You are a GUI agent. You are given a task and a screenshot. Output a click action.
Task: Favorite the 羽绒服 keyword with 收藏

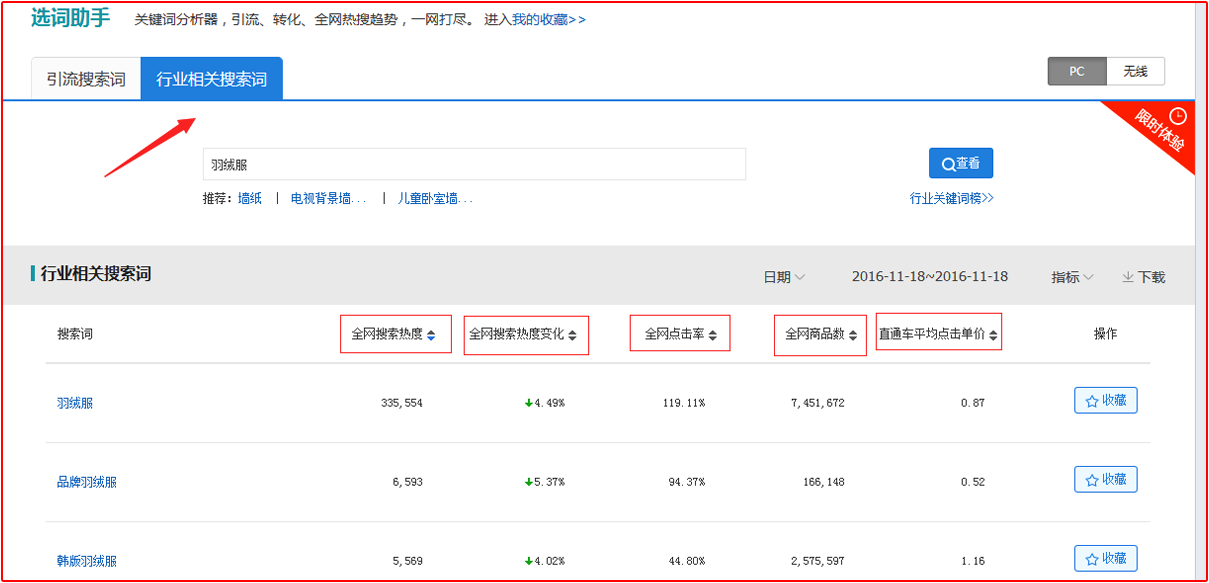(1105, 401)
